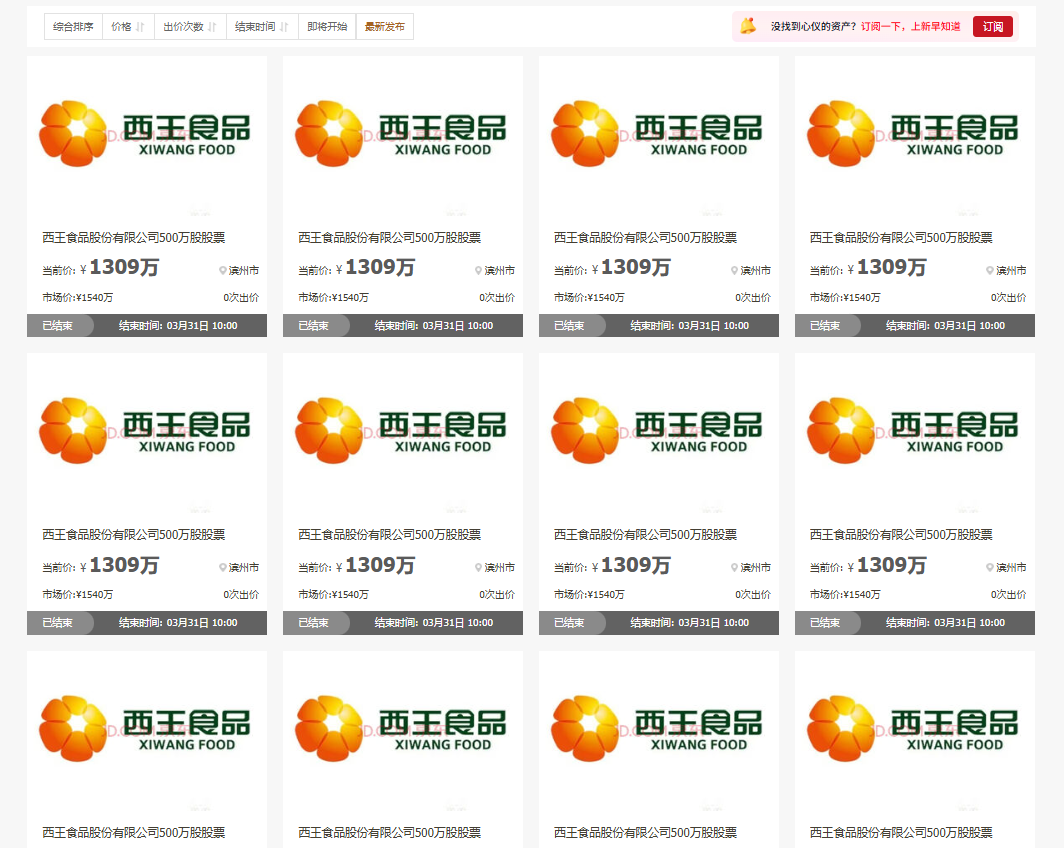The height and width of the screenshot is (848, 1064).
Task: Click the flower logo in top-right card
Action: 841,133
